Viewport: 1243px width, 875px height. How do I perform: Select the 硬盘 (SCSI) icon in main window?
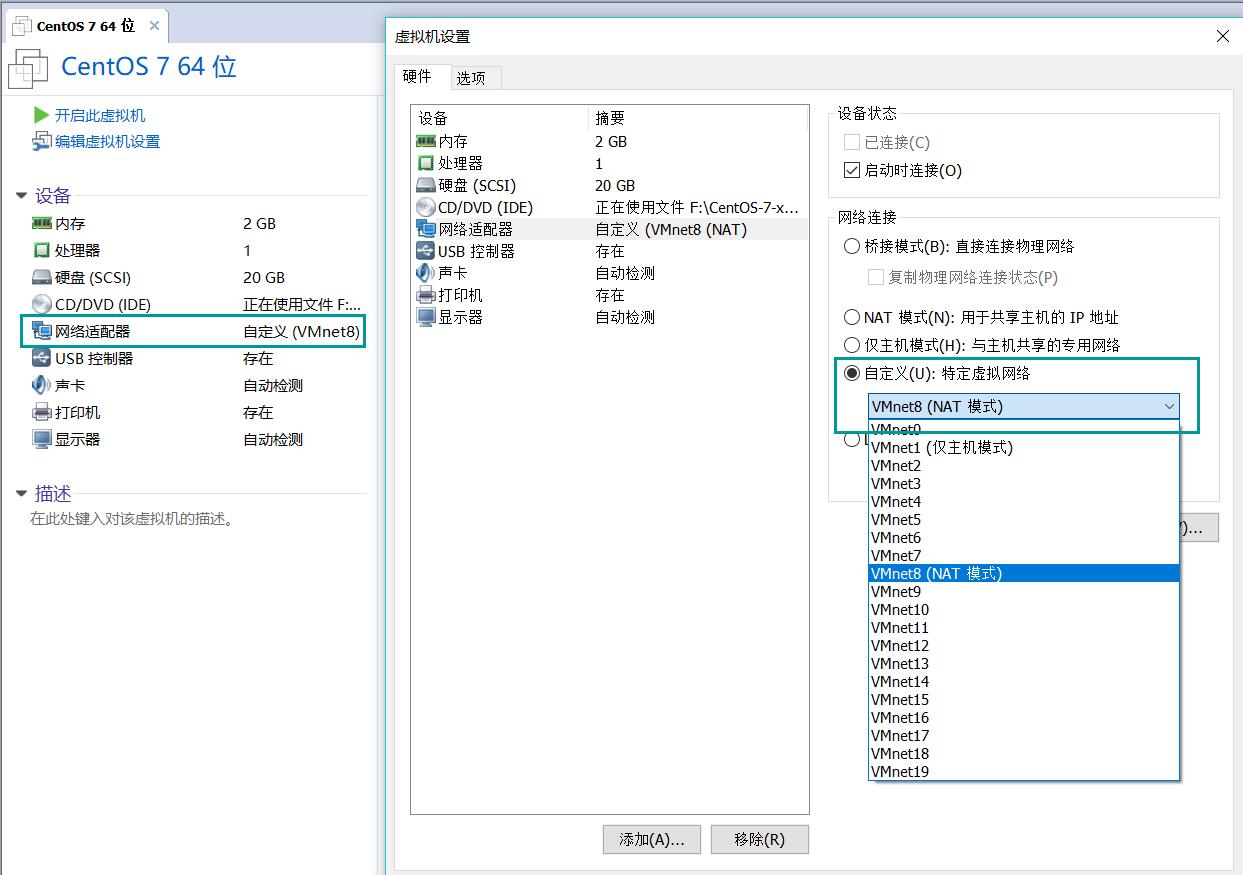click(x=41, y=277)
